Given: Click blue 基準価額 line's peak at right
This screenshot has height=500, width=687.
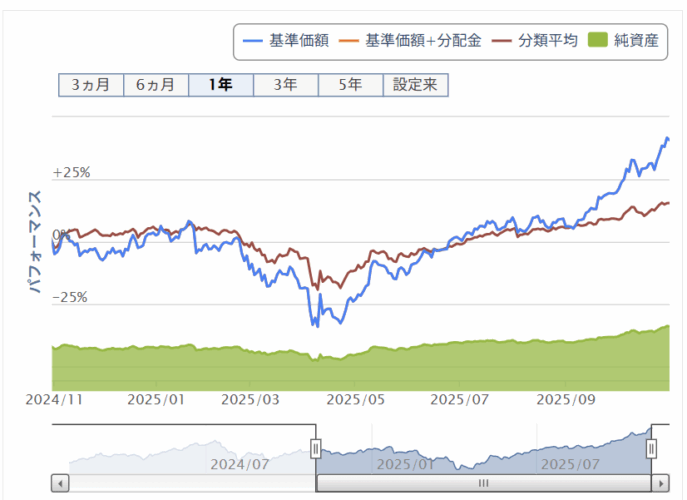Looking at the screenshot, I should tap(666, 138).
